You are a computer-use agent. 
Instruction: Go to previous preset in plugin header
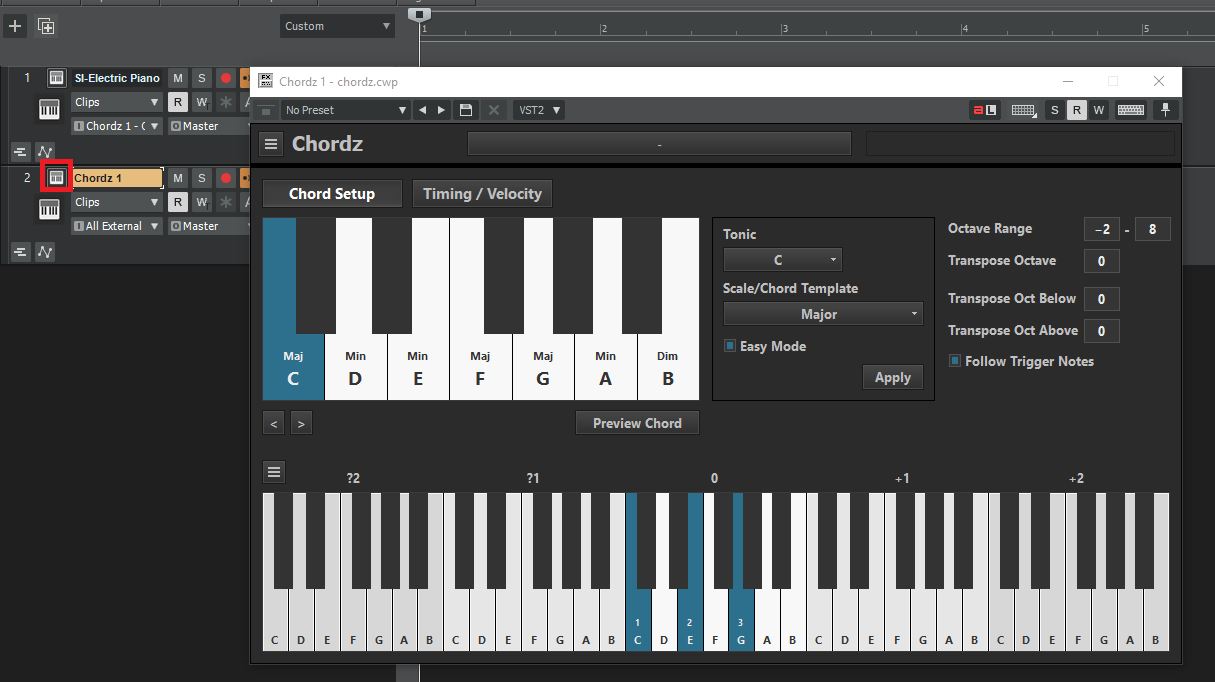coord(422,110)
